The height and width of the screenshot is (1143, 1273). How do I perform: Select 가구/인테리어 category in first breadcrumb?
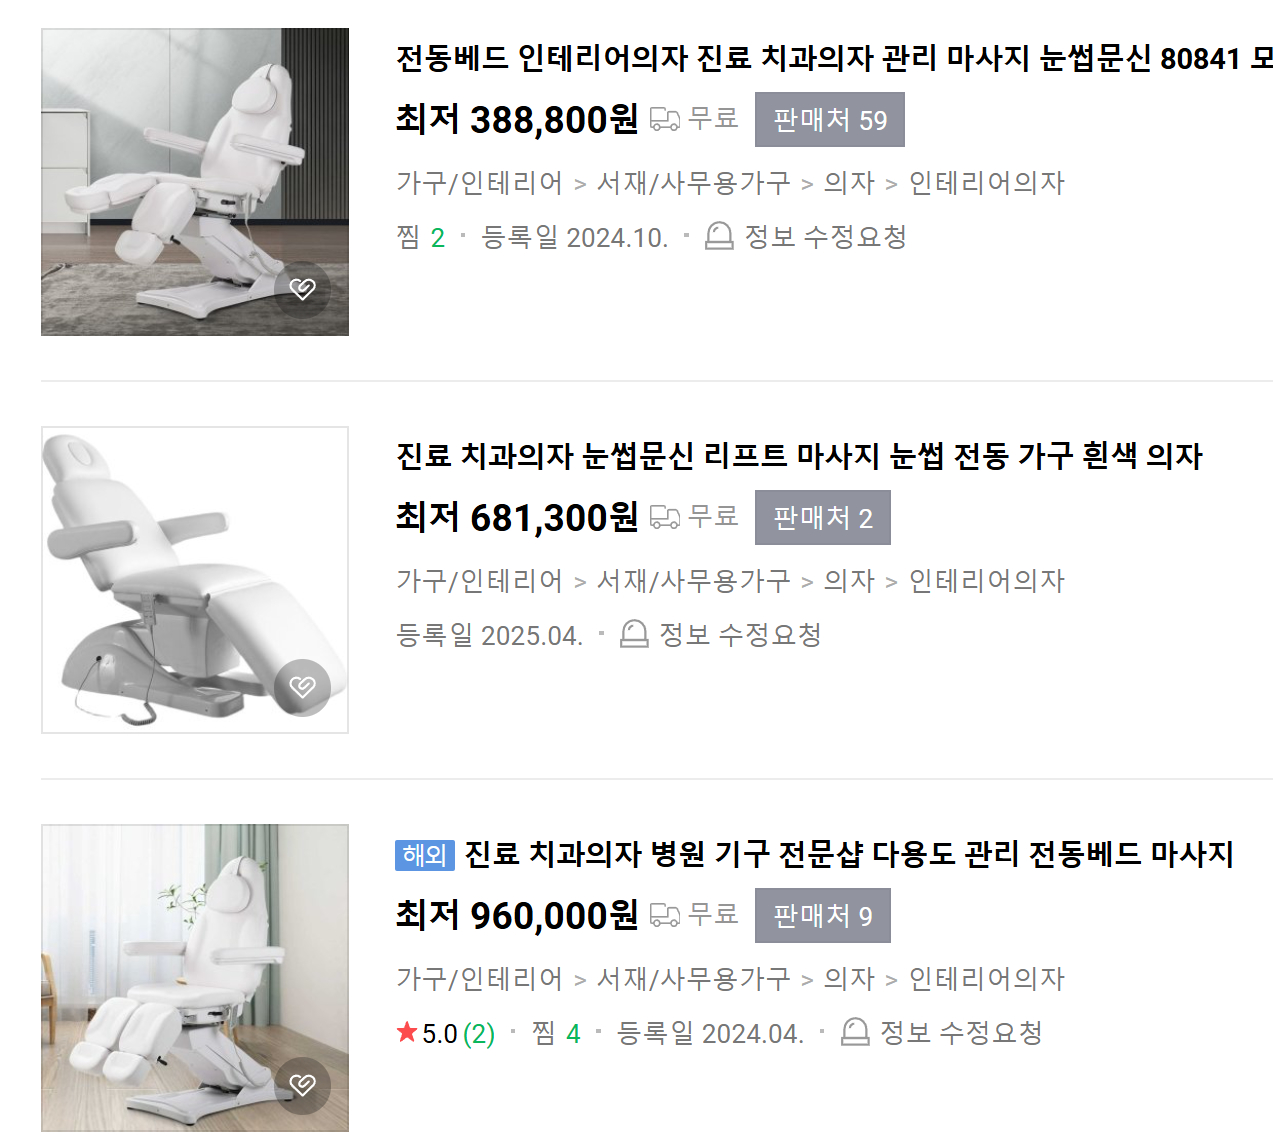click(480, 183)
